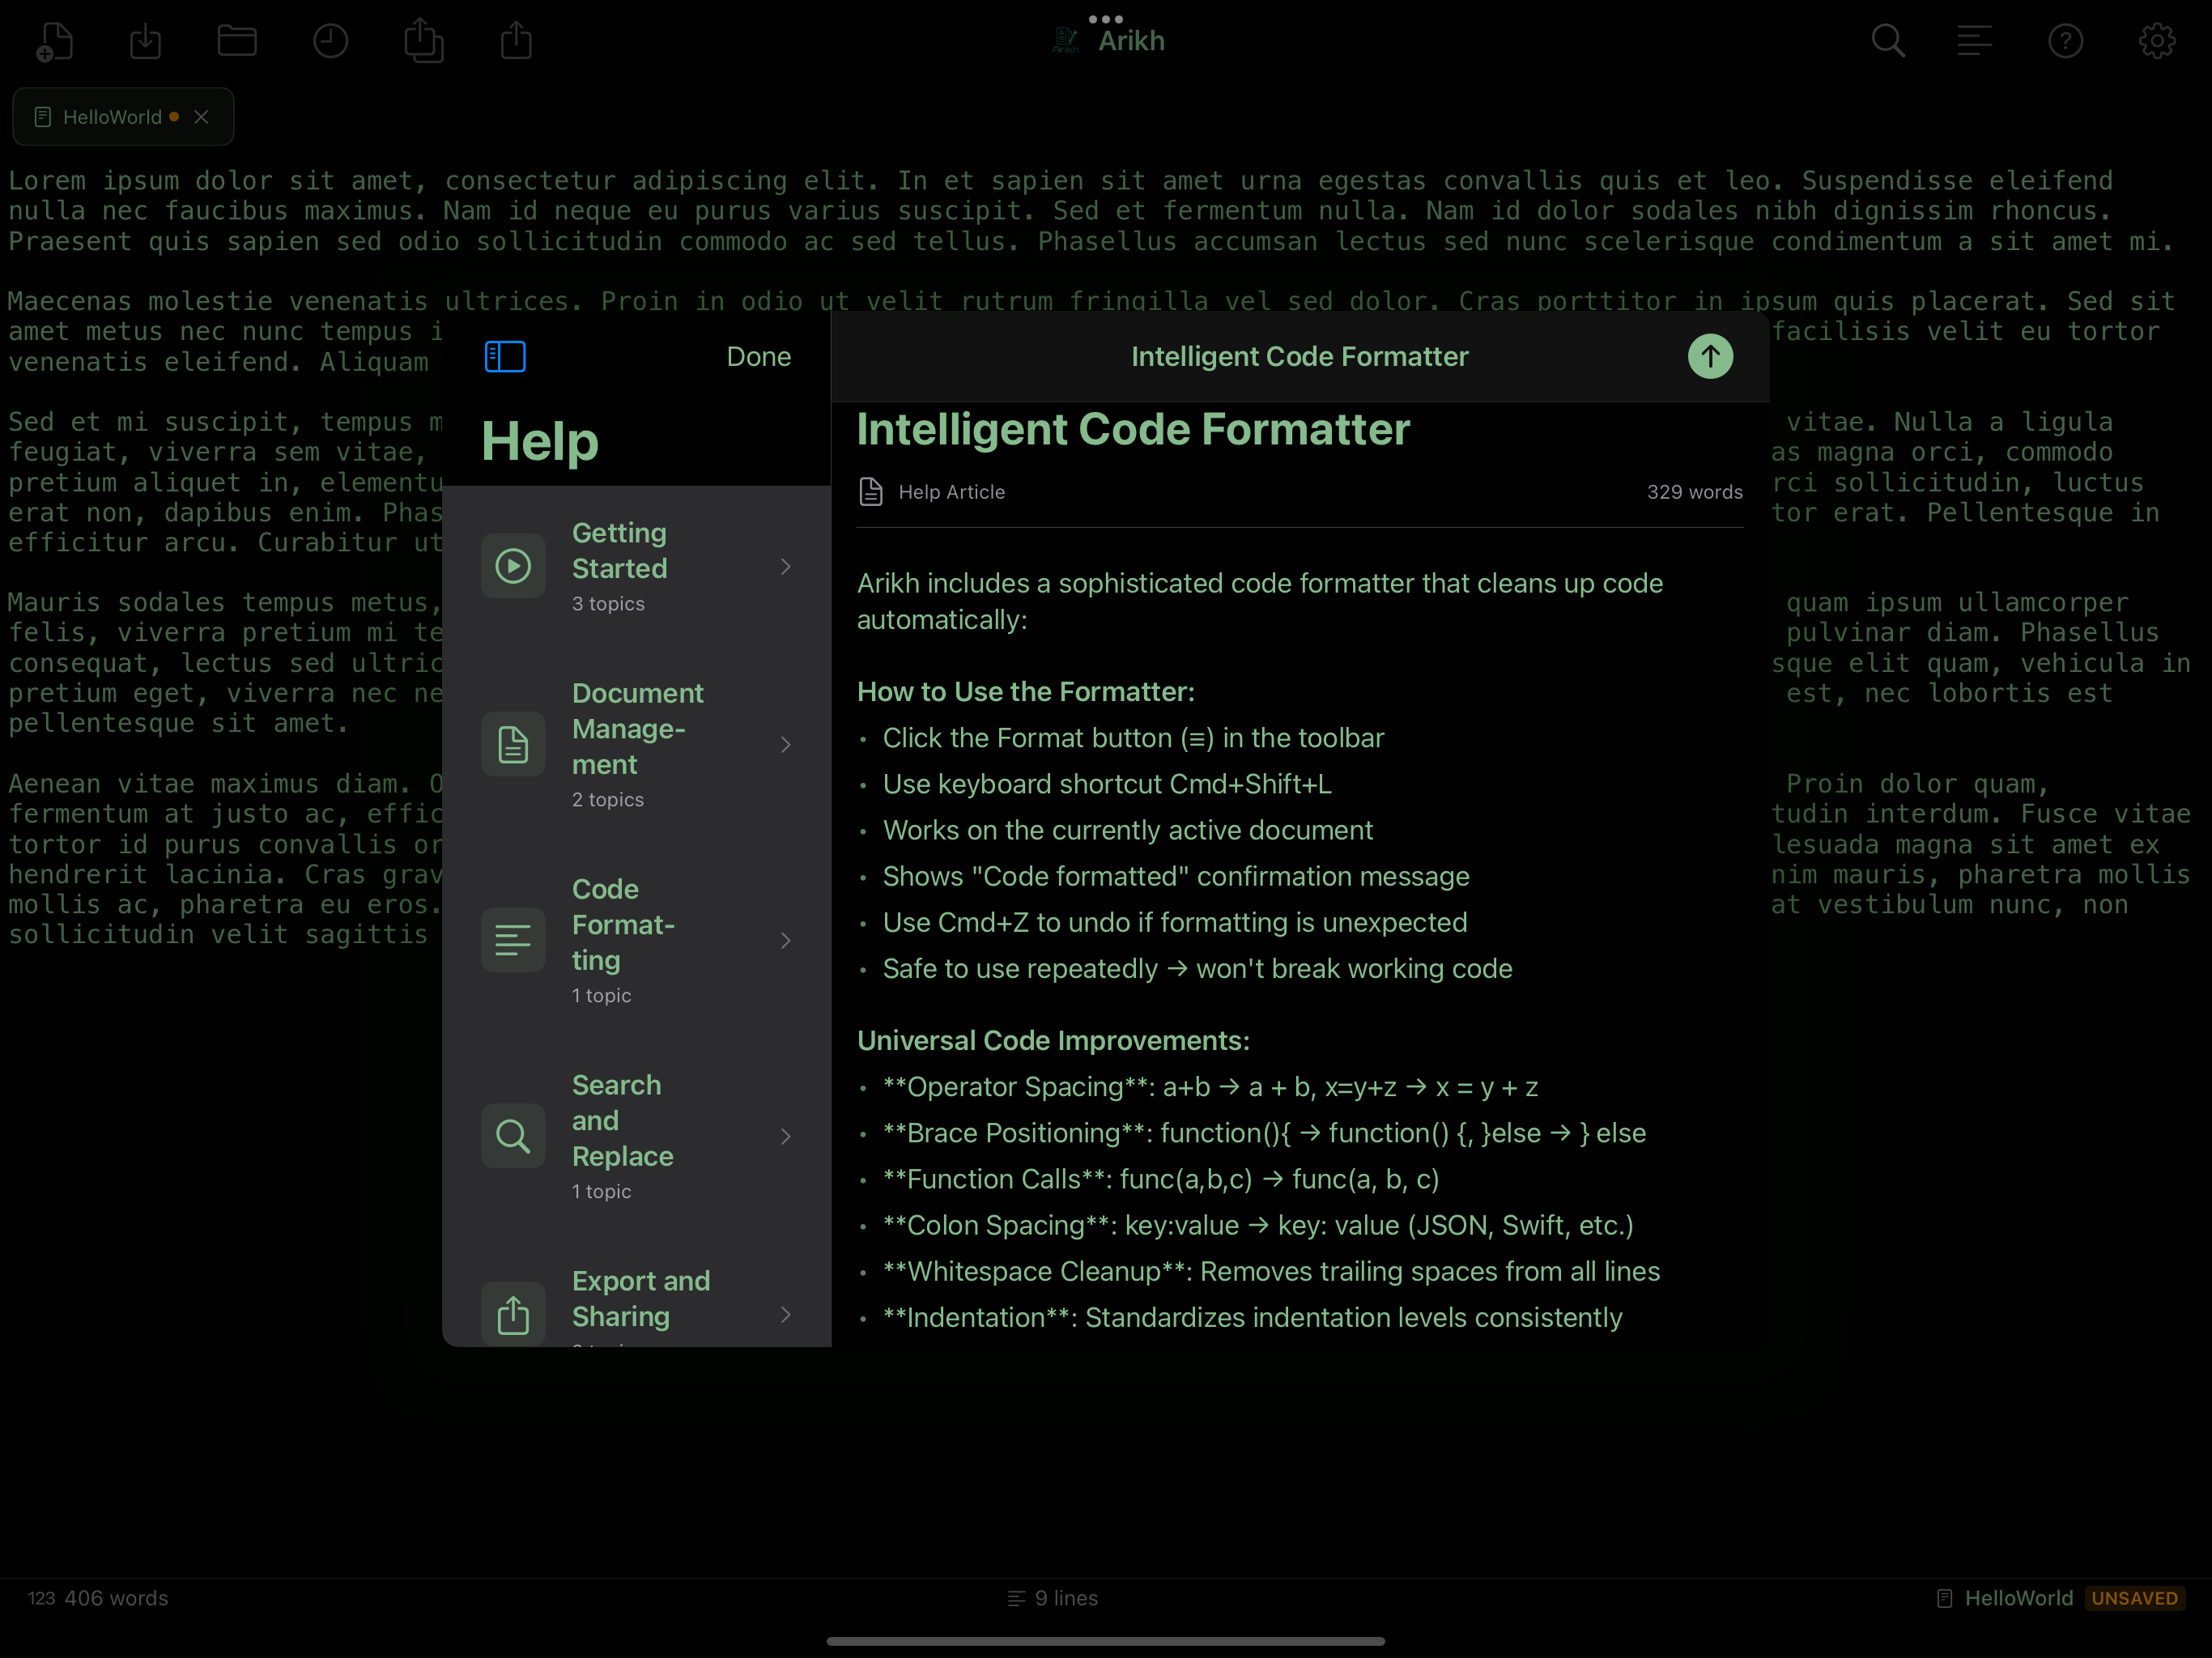The image size is (2212, 1658).
Task: Click the 'Intelligent Code Formatter' navigation bar title
Action: (x=1299, y=356)
